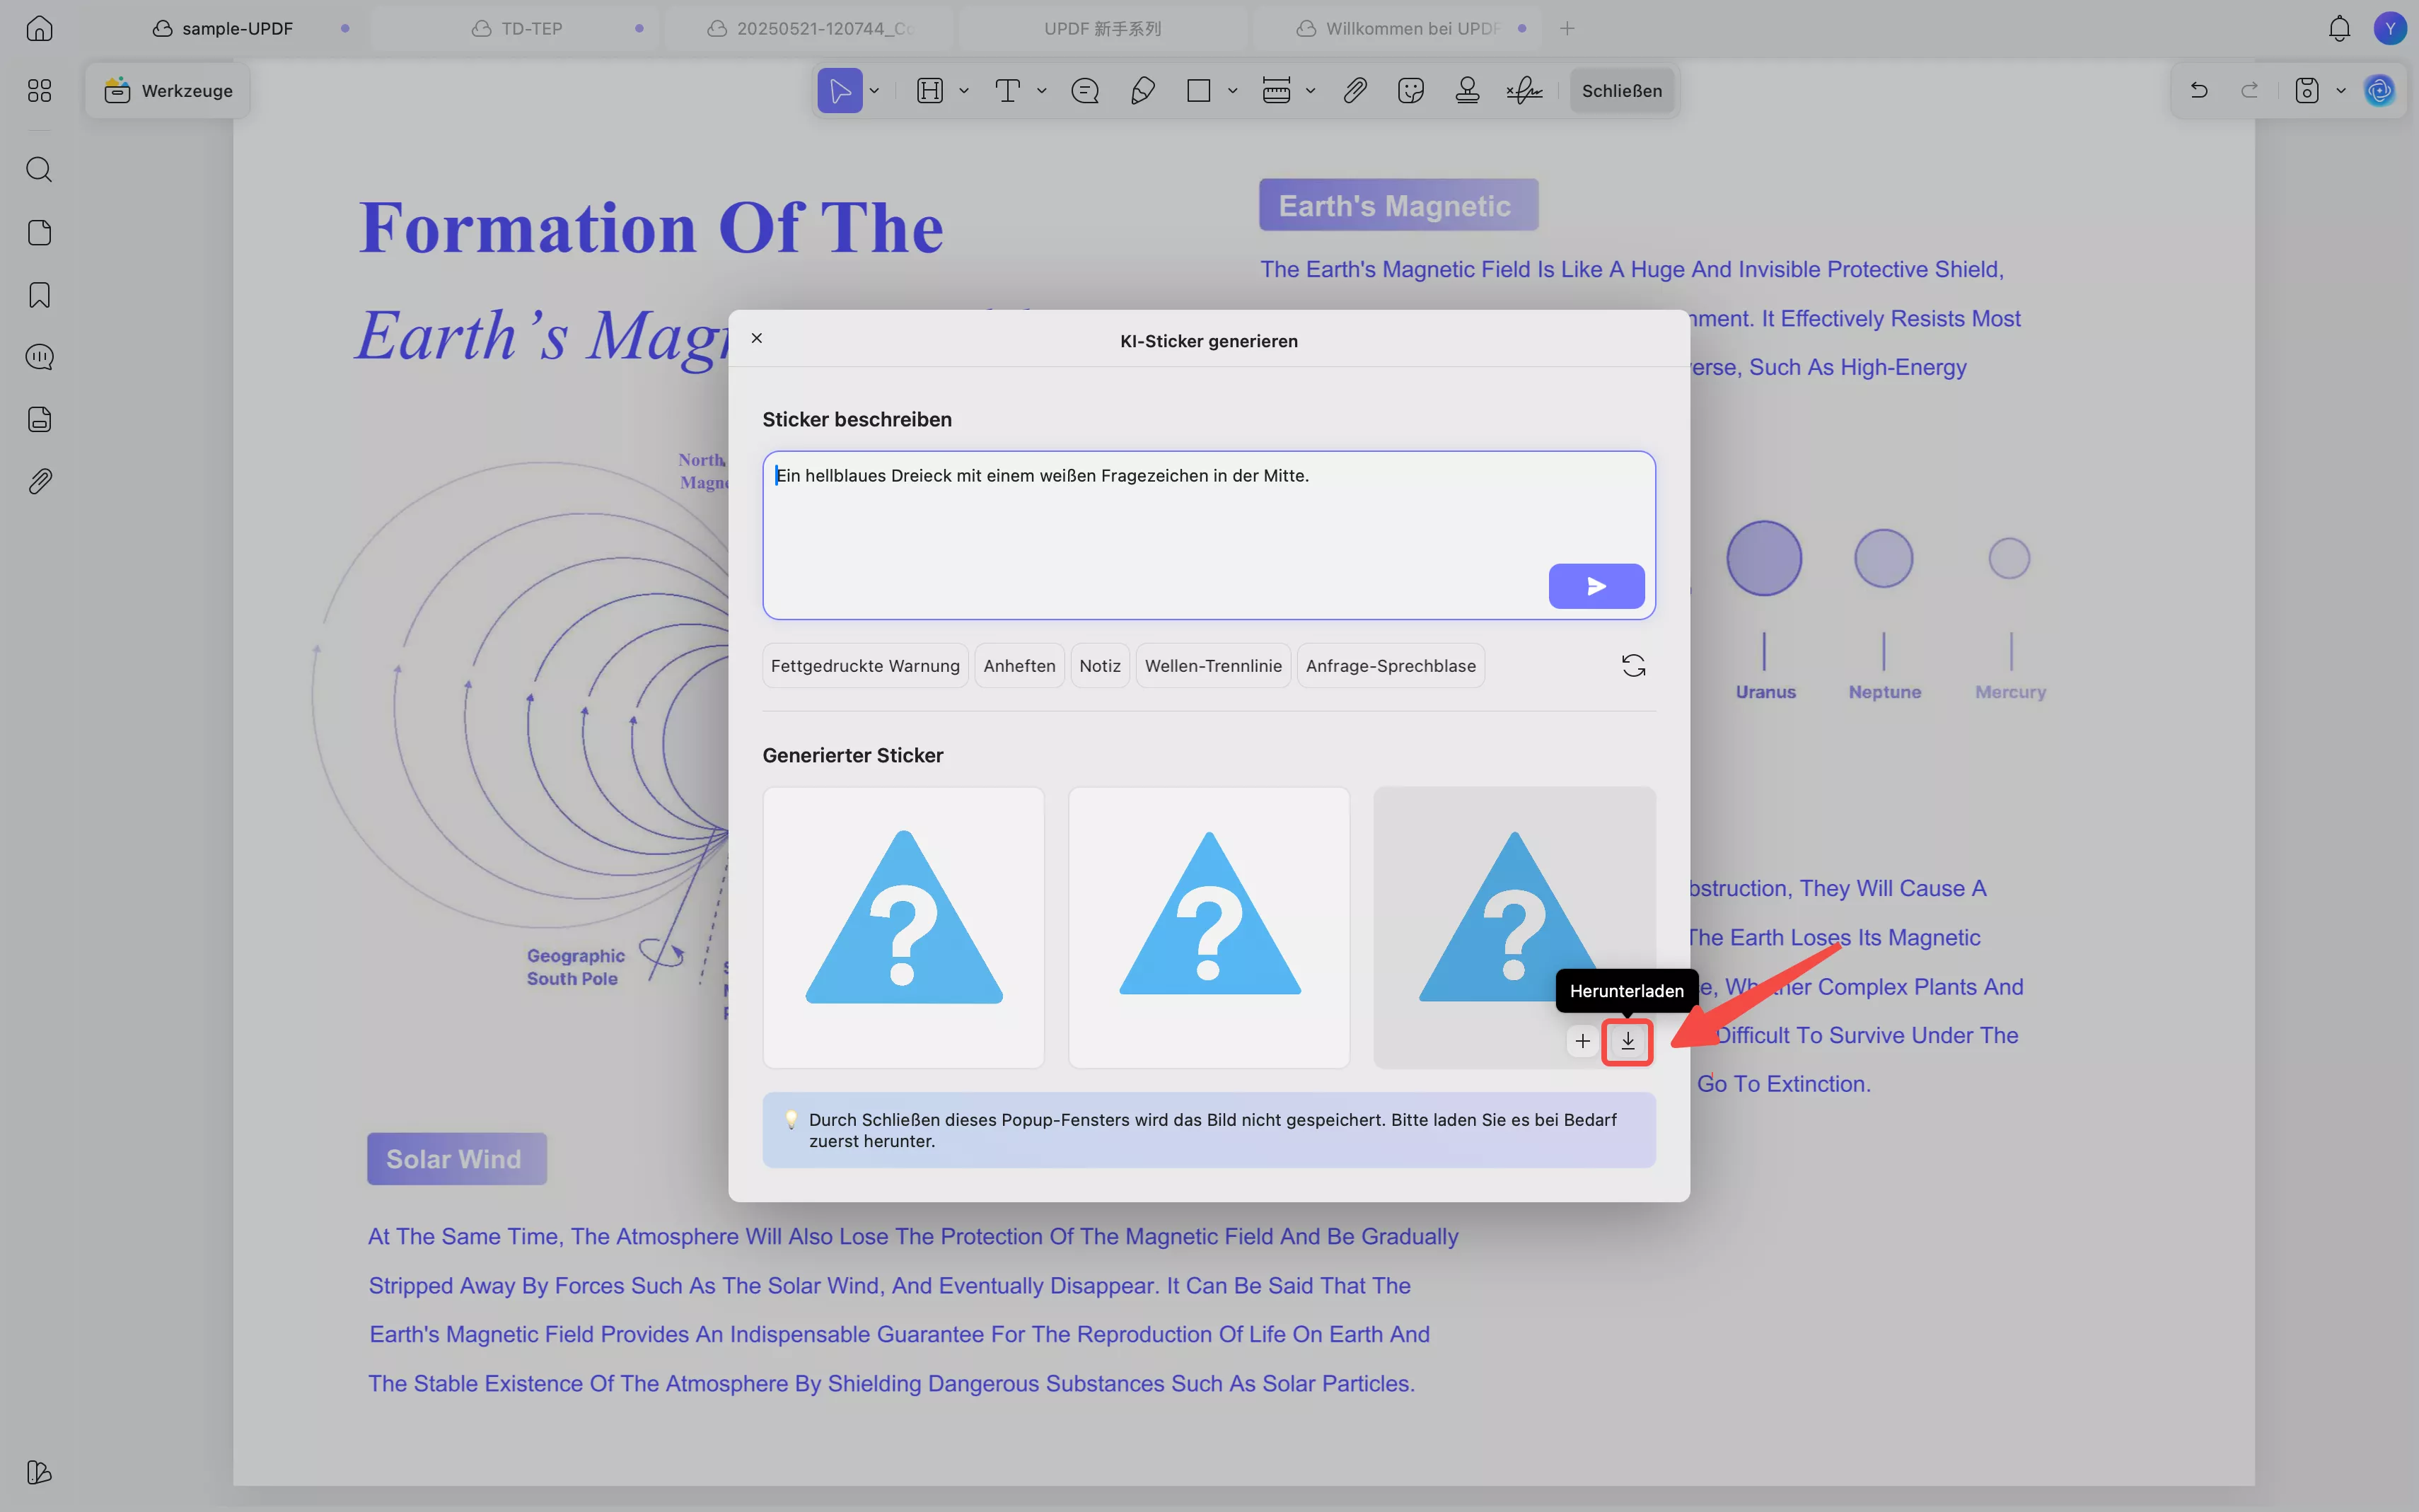Open the search panel in sidebar

point(39,169)
